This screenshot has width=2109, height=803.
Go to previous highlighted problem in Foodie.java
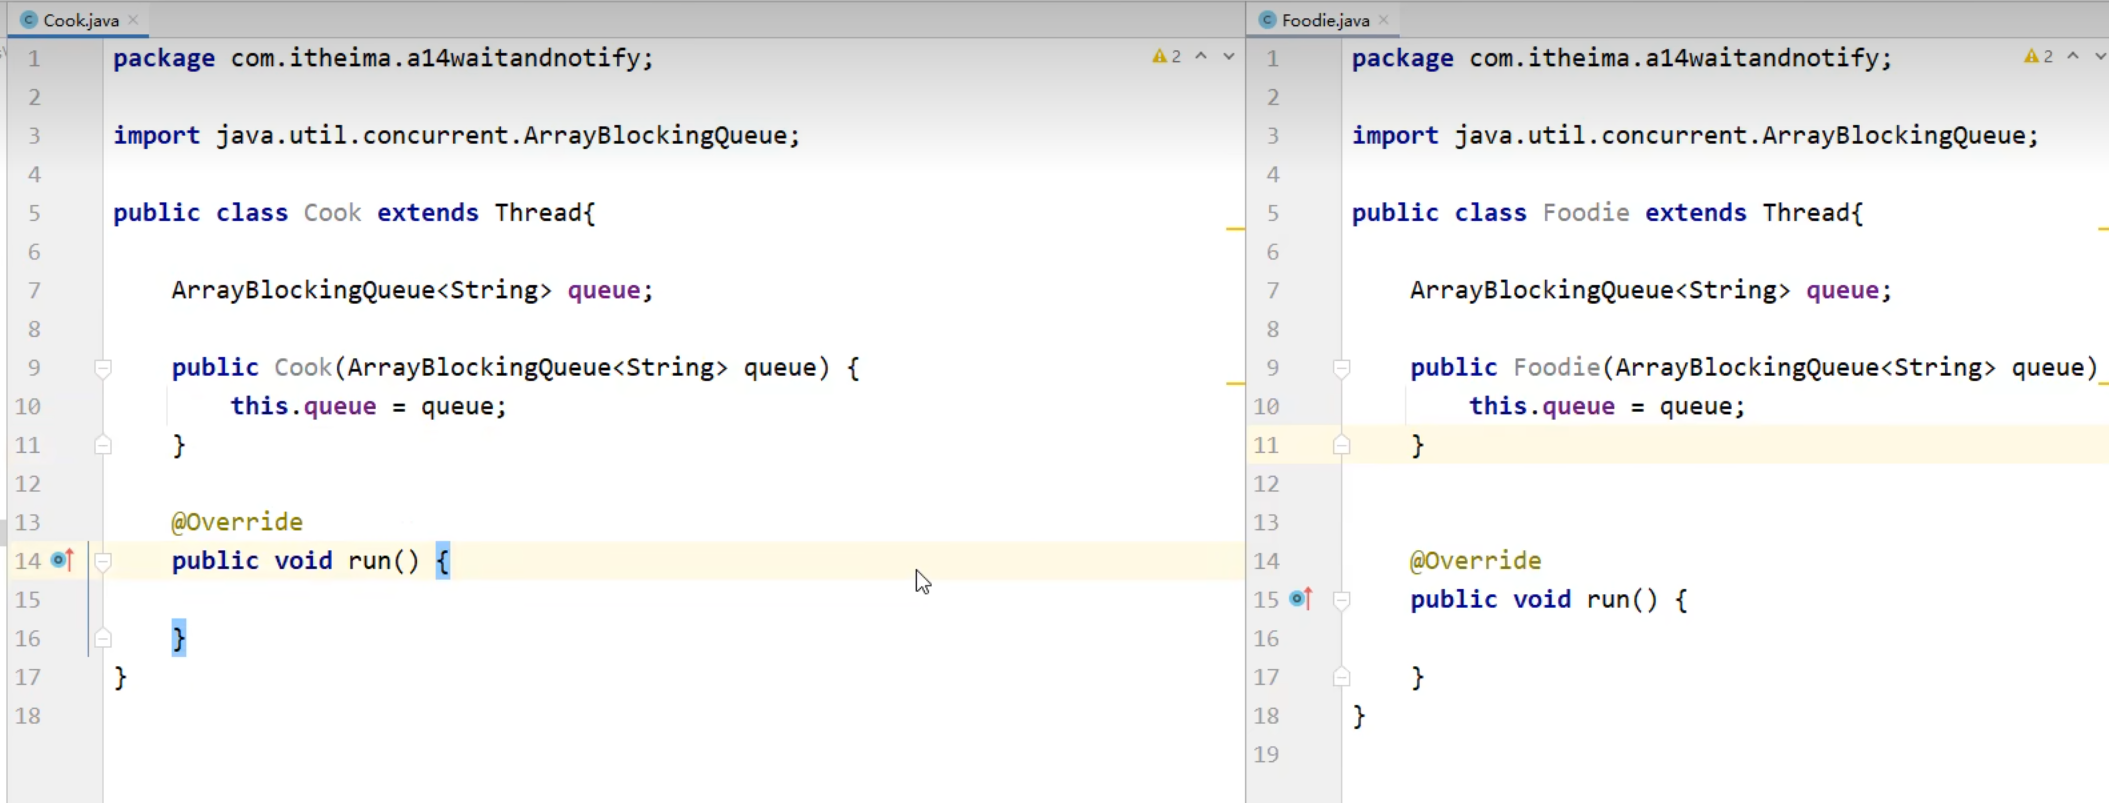click(x=2073, y=57)
